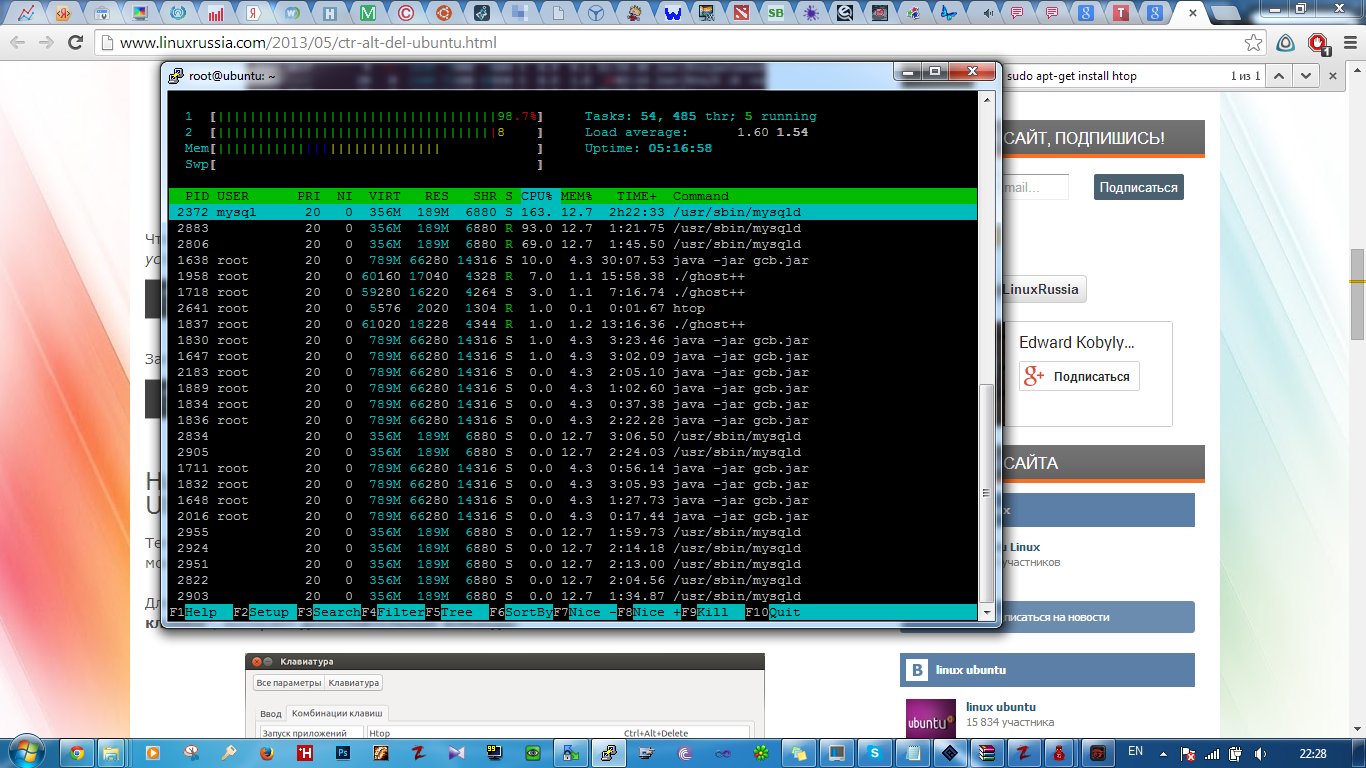The width and height of the screenshot is (1366, 768).
Task: Close the Chrome find bar
Action: click(1332, 76)
